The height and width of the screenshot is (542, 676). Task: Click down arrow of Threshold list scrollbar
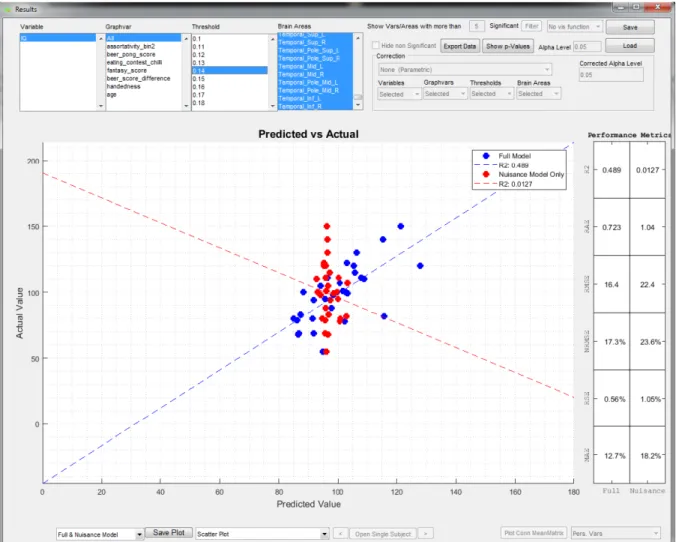272,106
